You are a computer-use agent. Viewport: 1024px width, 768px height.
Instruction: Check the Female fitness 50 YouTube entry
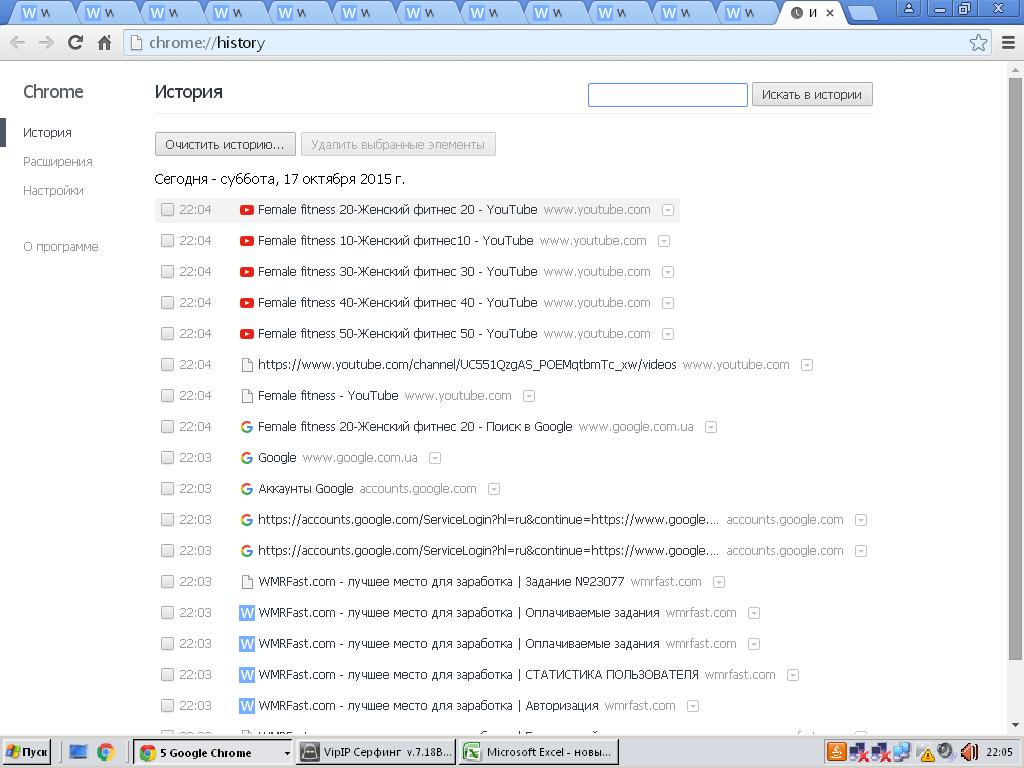point(167,334)
